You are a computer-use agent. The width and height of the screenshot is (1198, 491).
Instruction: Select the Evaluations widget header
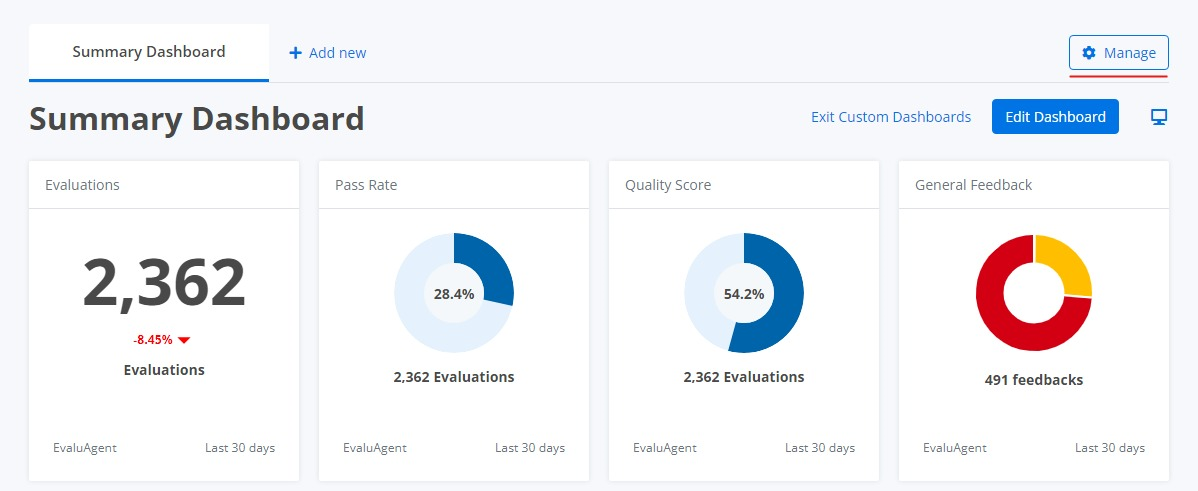(x=164, y=185)
